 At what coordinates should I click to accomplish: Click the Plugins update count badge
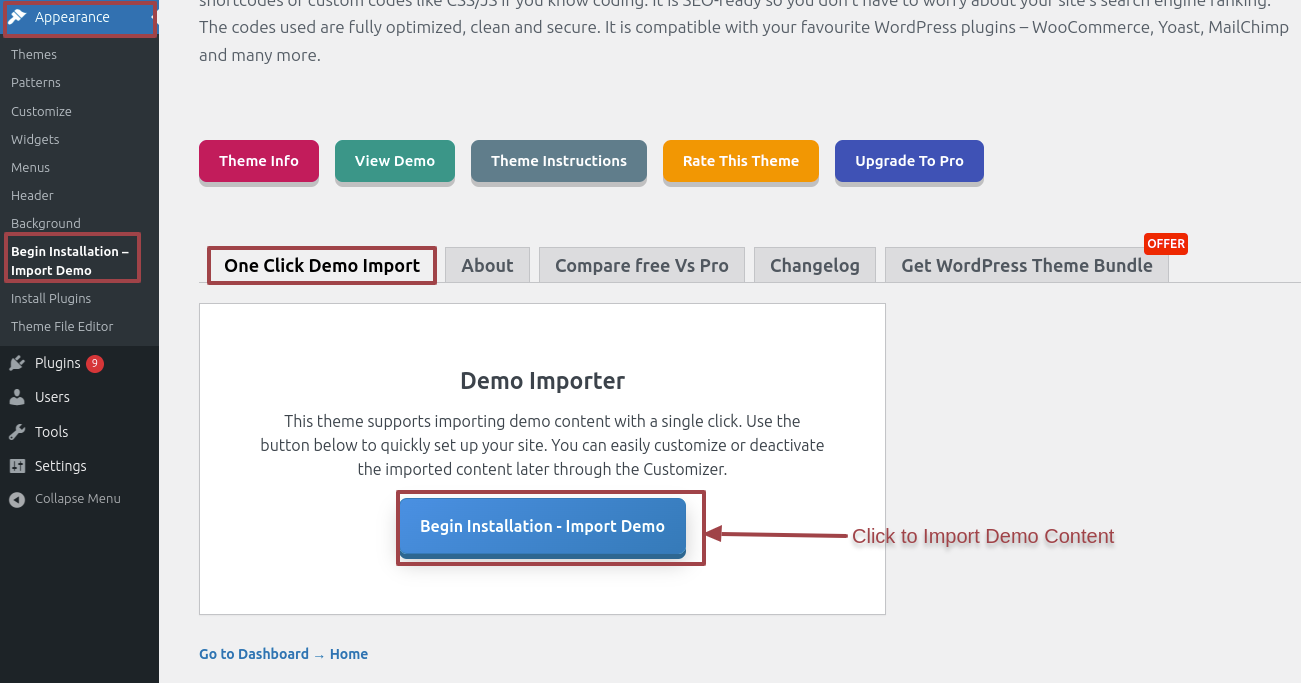coord(95,363)
